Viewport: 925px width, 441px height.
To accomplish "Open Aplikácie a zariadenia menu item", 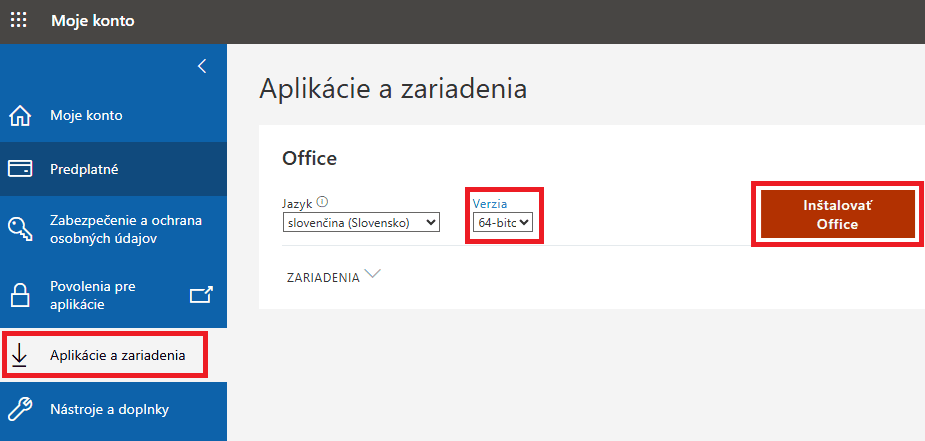I will click(x=118, y=356).
